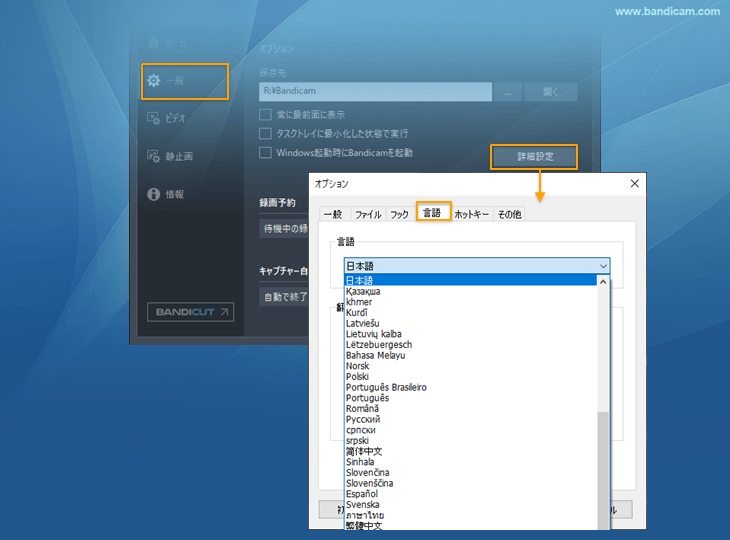Click the 詳細設定 advanced settings button
Viewport: 730px width, 540px height.
(x=534, y=157)
